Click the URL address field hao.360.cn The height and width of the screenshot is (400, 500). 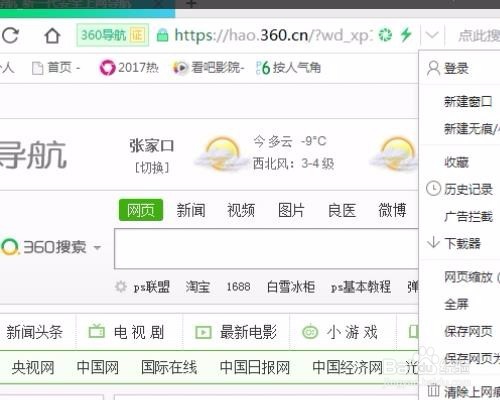pyautogui.click(x=272, y=35)
